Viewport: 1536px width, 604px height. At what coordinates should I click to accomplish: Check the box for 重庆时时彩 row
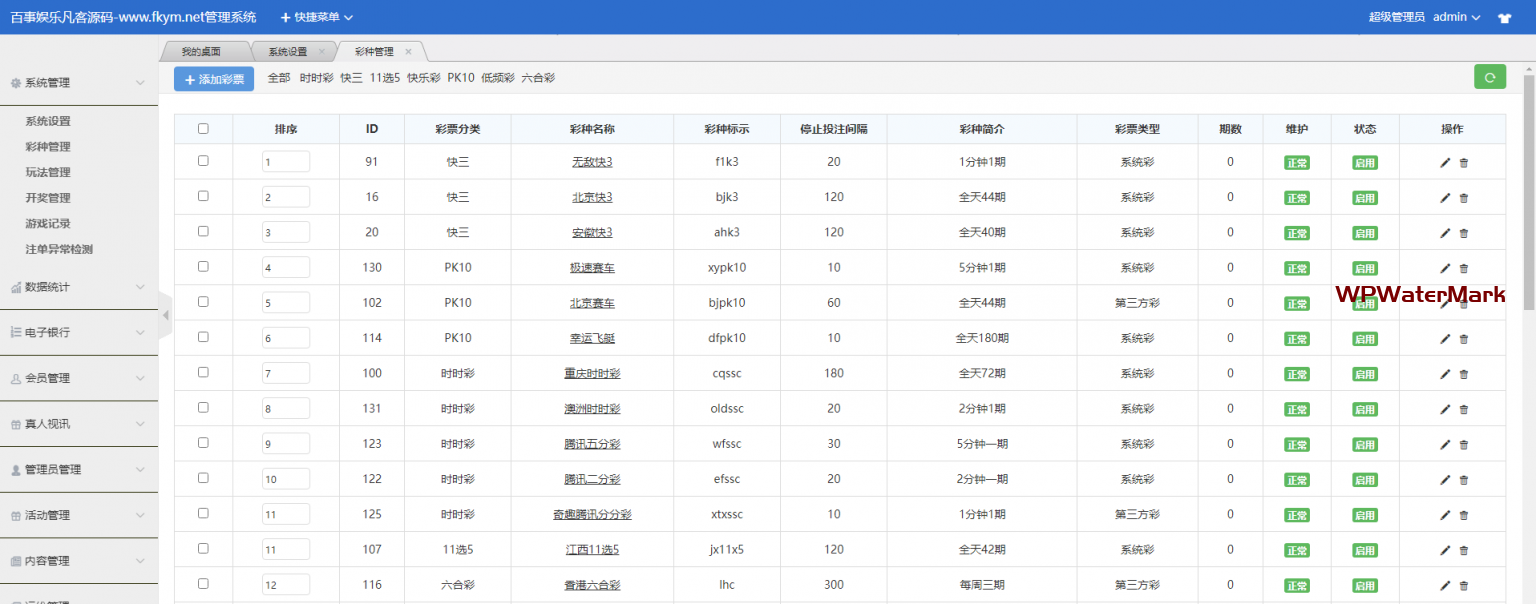(x=203, y=372)
